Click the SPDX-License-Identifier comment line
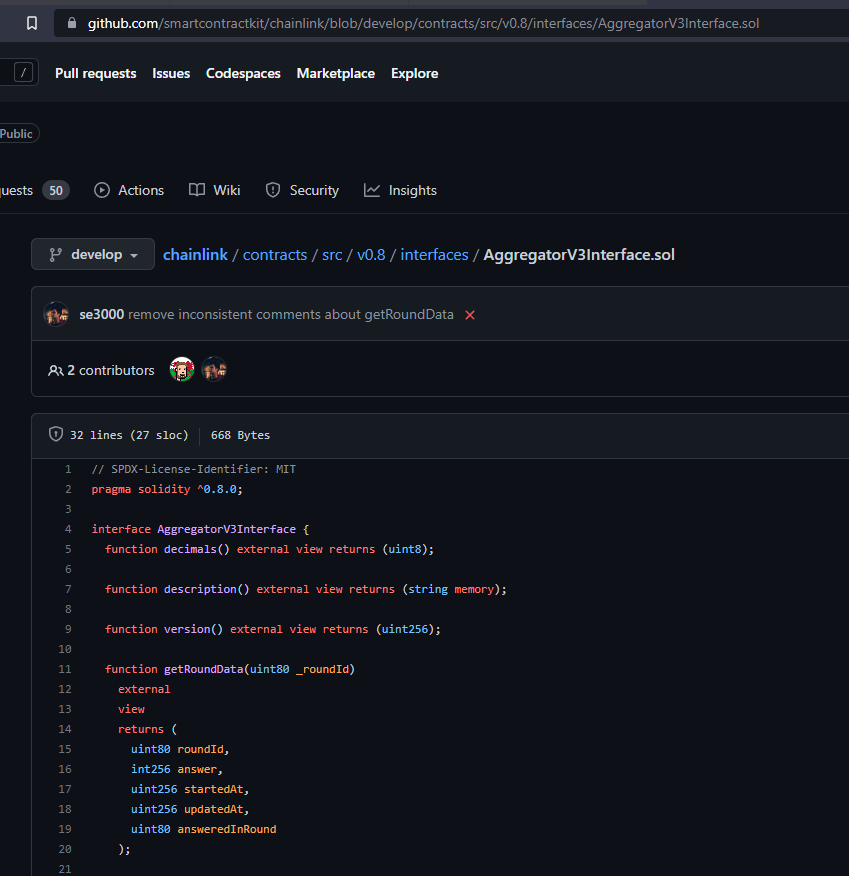Image resolution: width=849 pixels, height=876 pixels. 194,469
